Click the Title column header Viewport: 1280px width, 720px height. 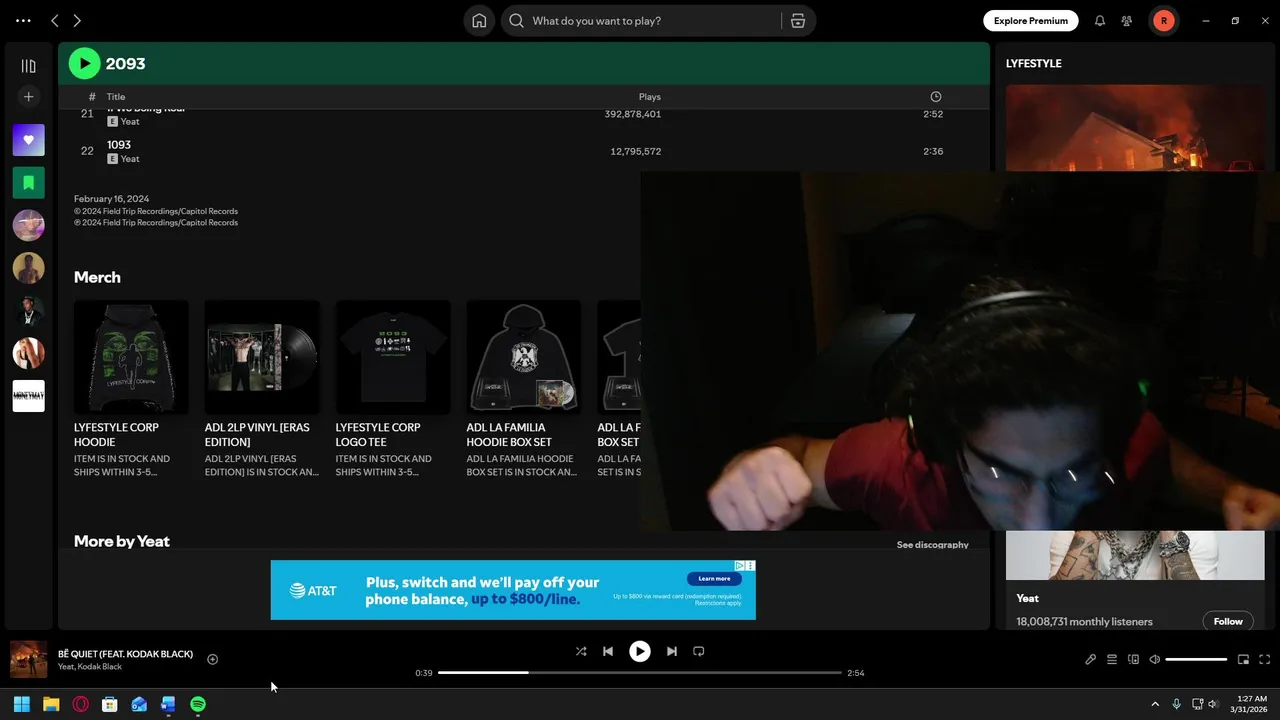[116, 97]
